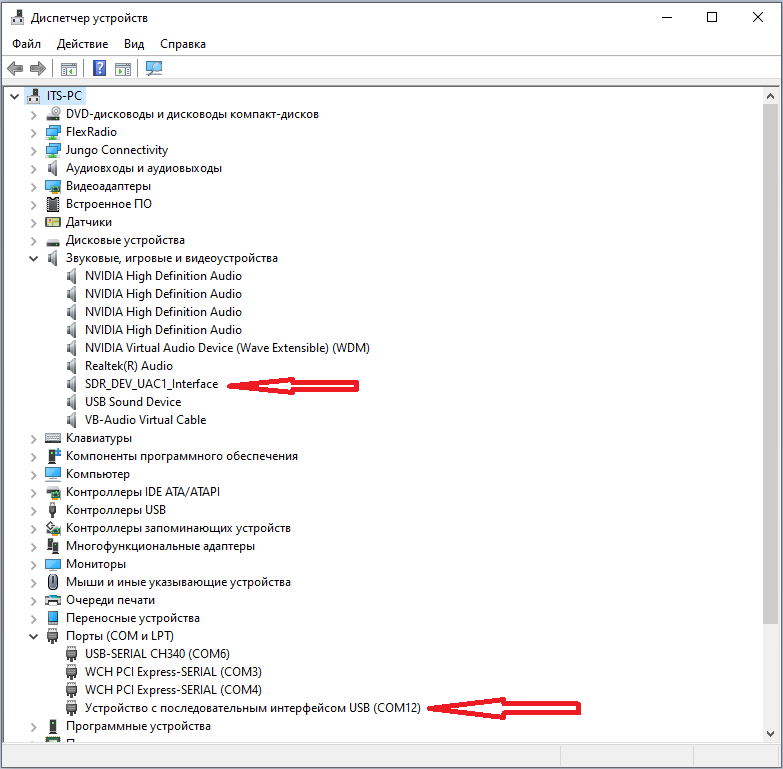
Task: Toggle the console tree pane toolbar icon
Action: coord(69,69)
